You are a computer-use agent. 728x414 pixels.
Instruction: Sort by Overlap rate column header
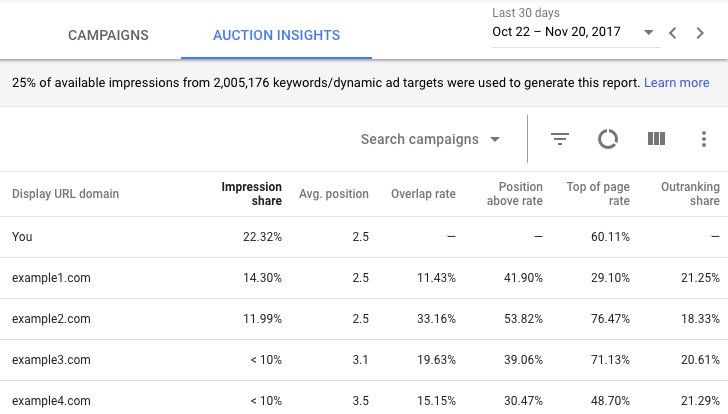[x=425, y=194]
